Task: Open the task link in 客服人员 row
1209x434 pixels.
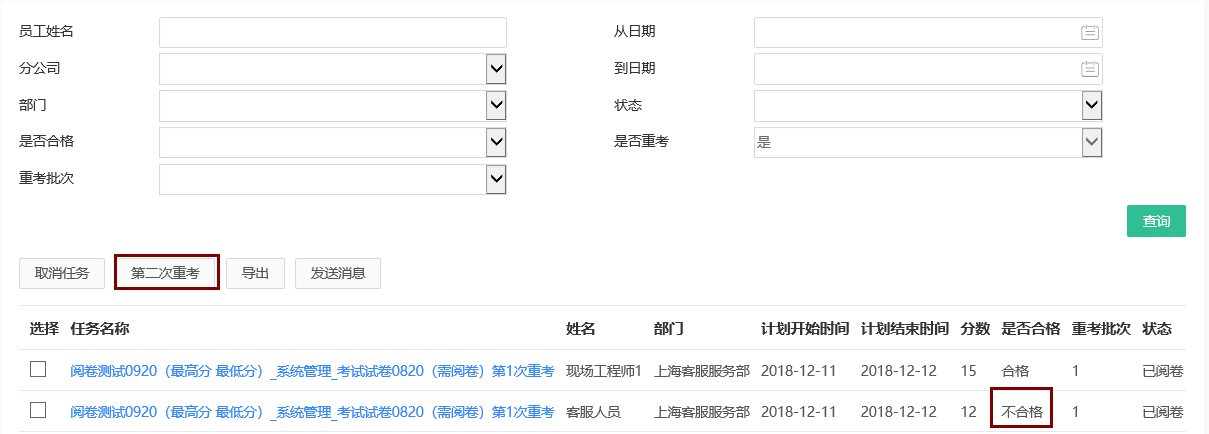Action: pyautogui.click(x=312, y=411)
